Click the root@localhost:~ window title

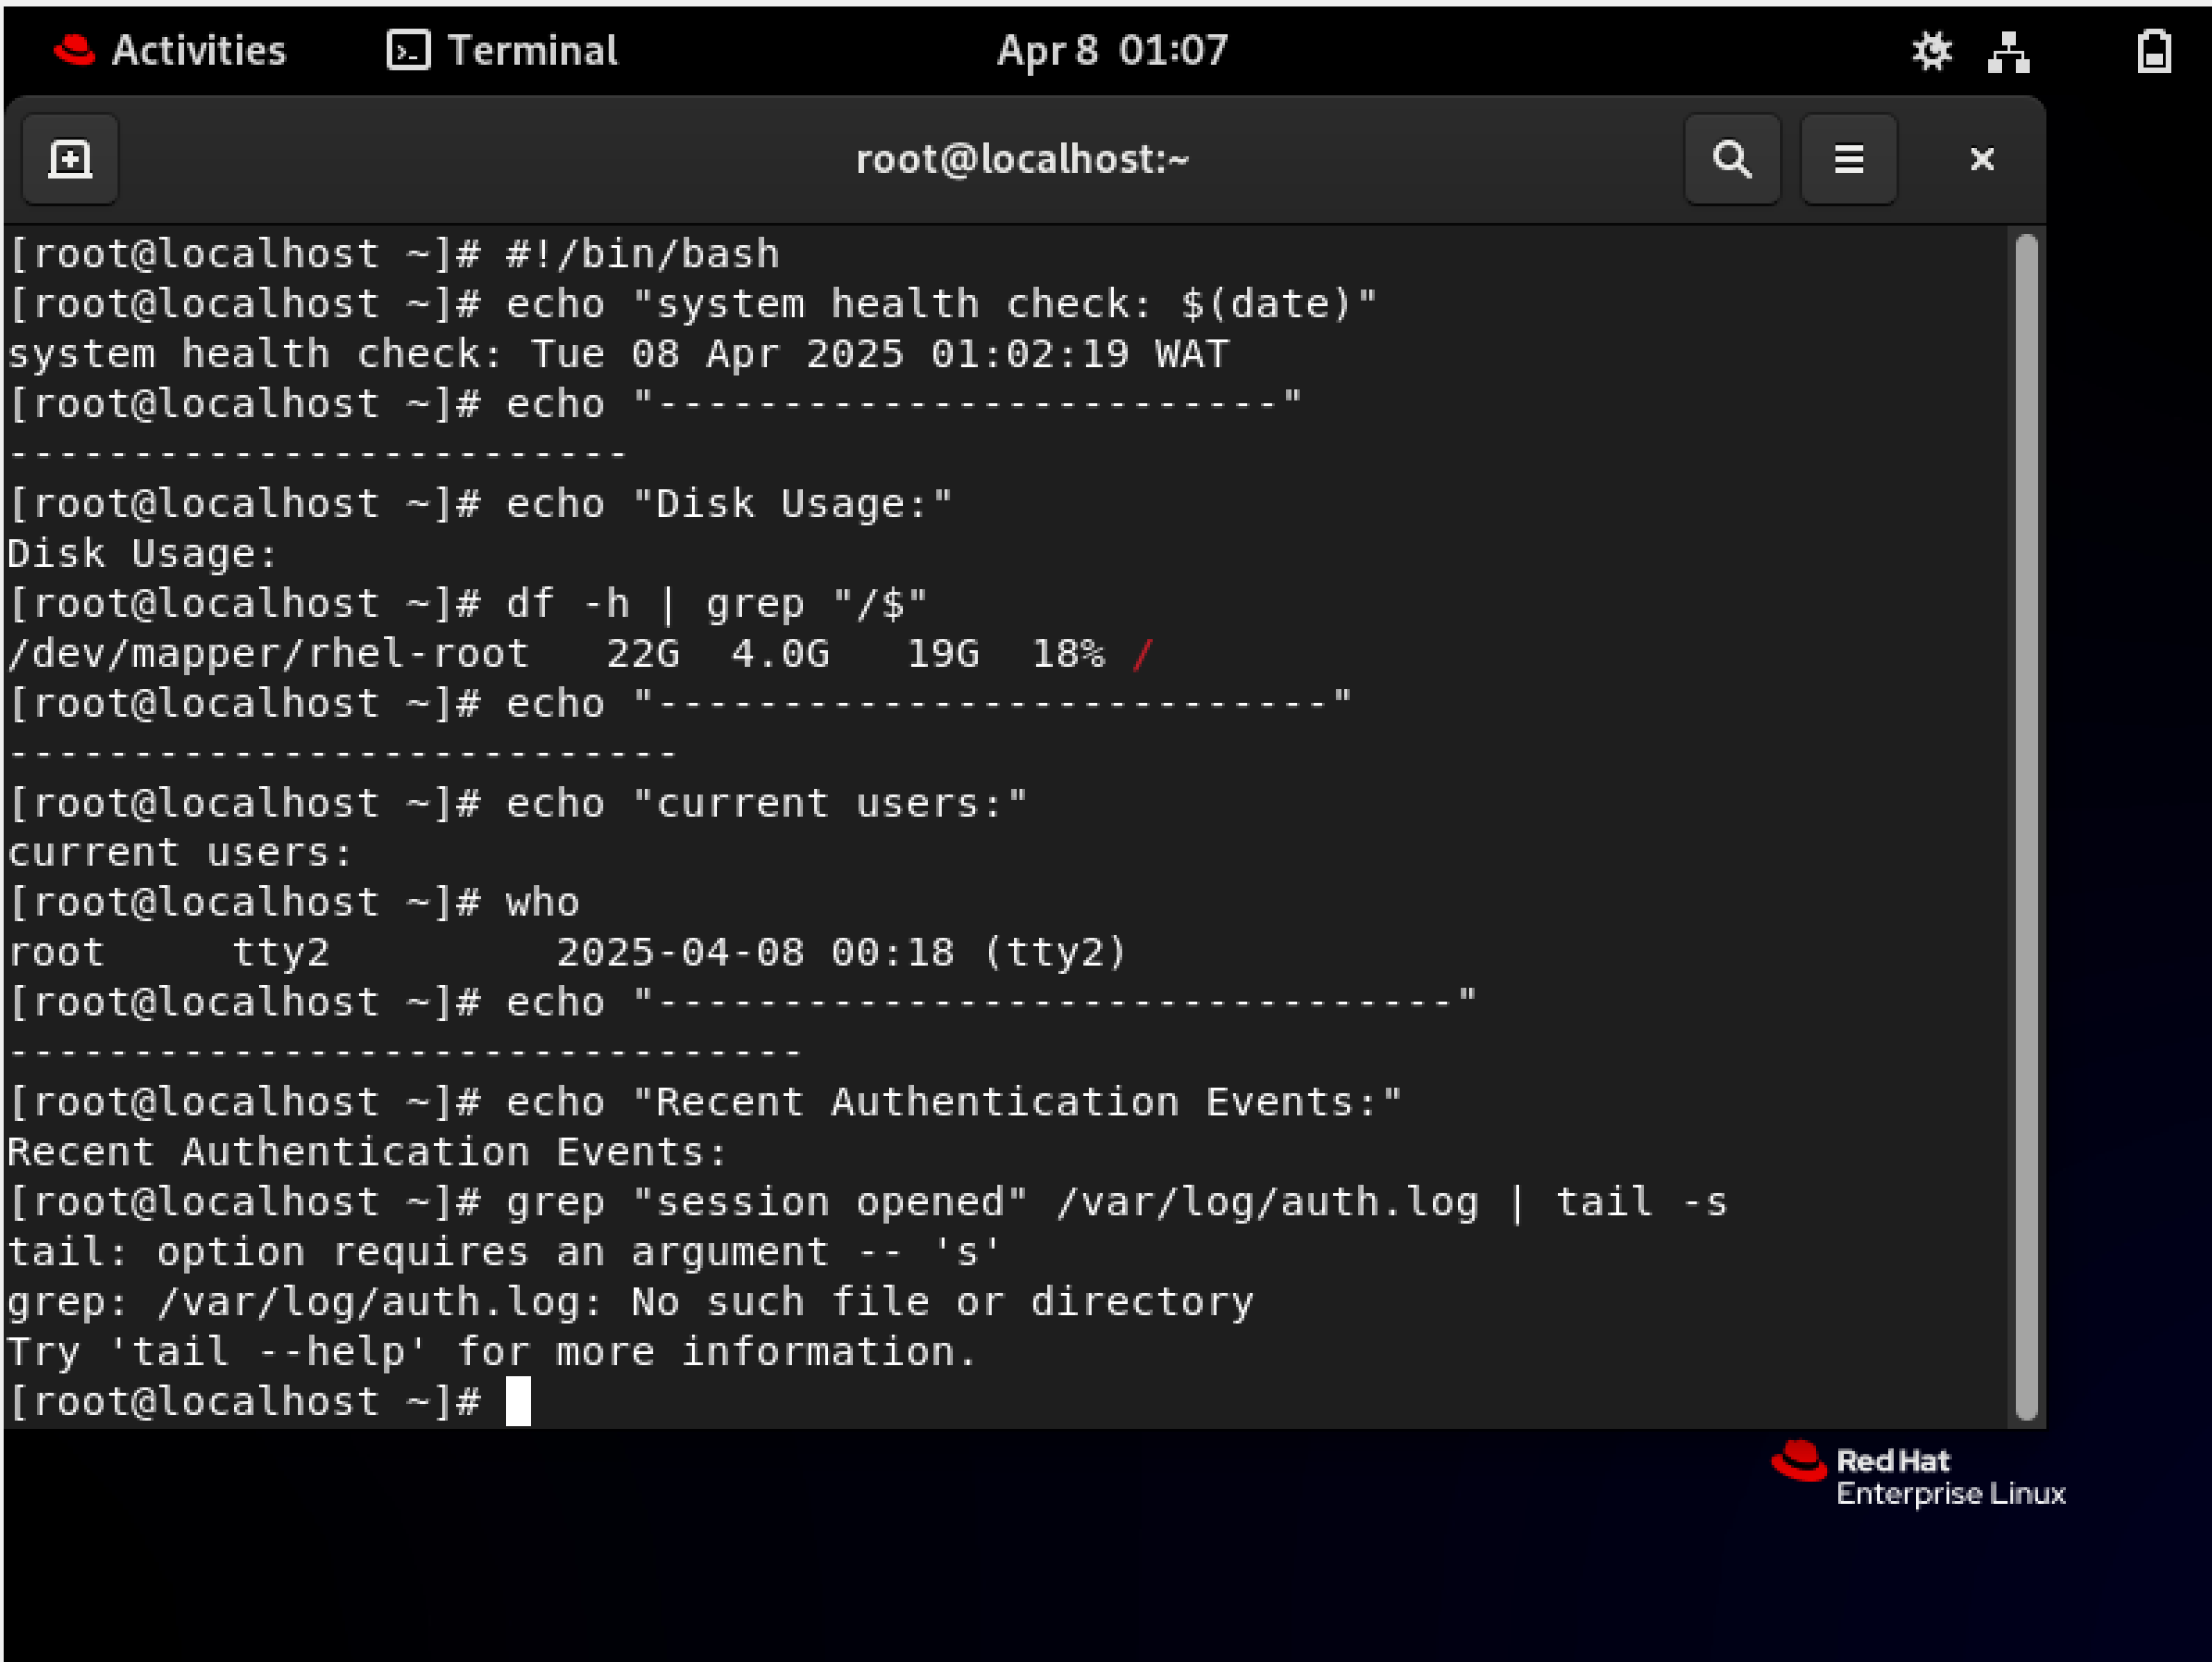click(x=1022, y=159)
